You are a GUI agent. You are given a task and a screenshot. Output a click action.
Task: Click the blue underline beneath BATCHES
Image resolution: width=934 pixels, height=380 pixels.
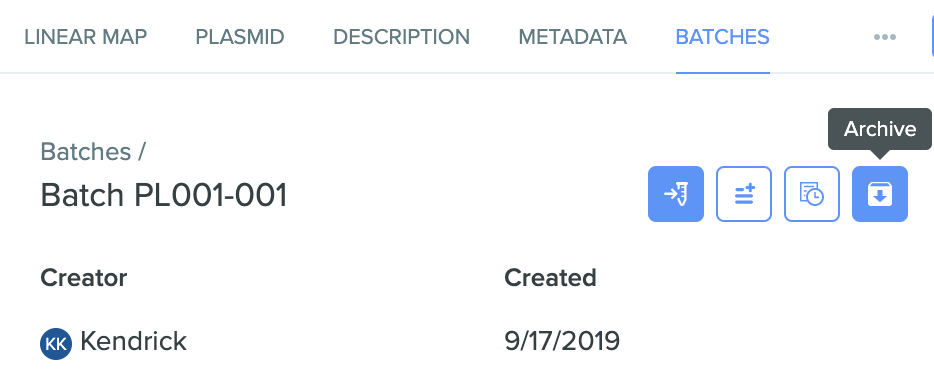click(x=723, y=73)
